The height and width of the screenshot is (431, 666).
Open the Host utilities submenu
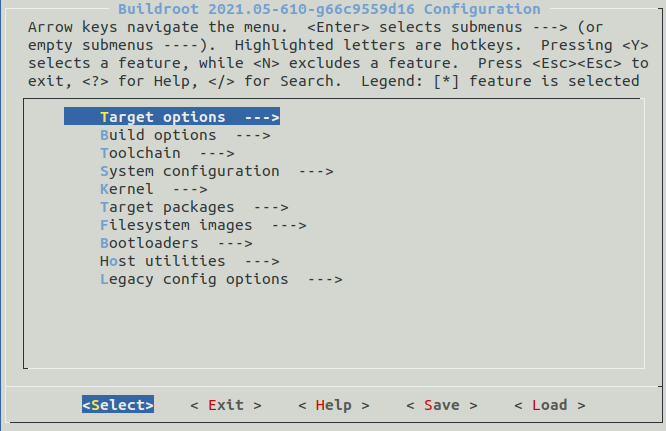point(189,261)
